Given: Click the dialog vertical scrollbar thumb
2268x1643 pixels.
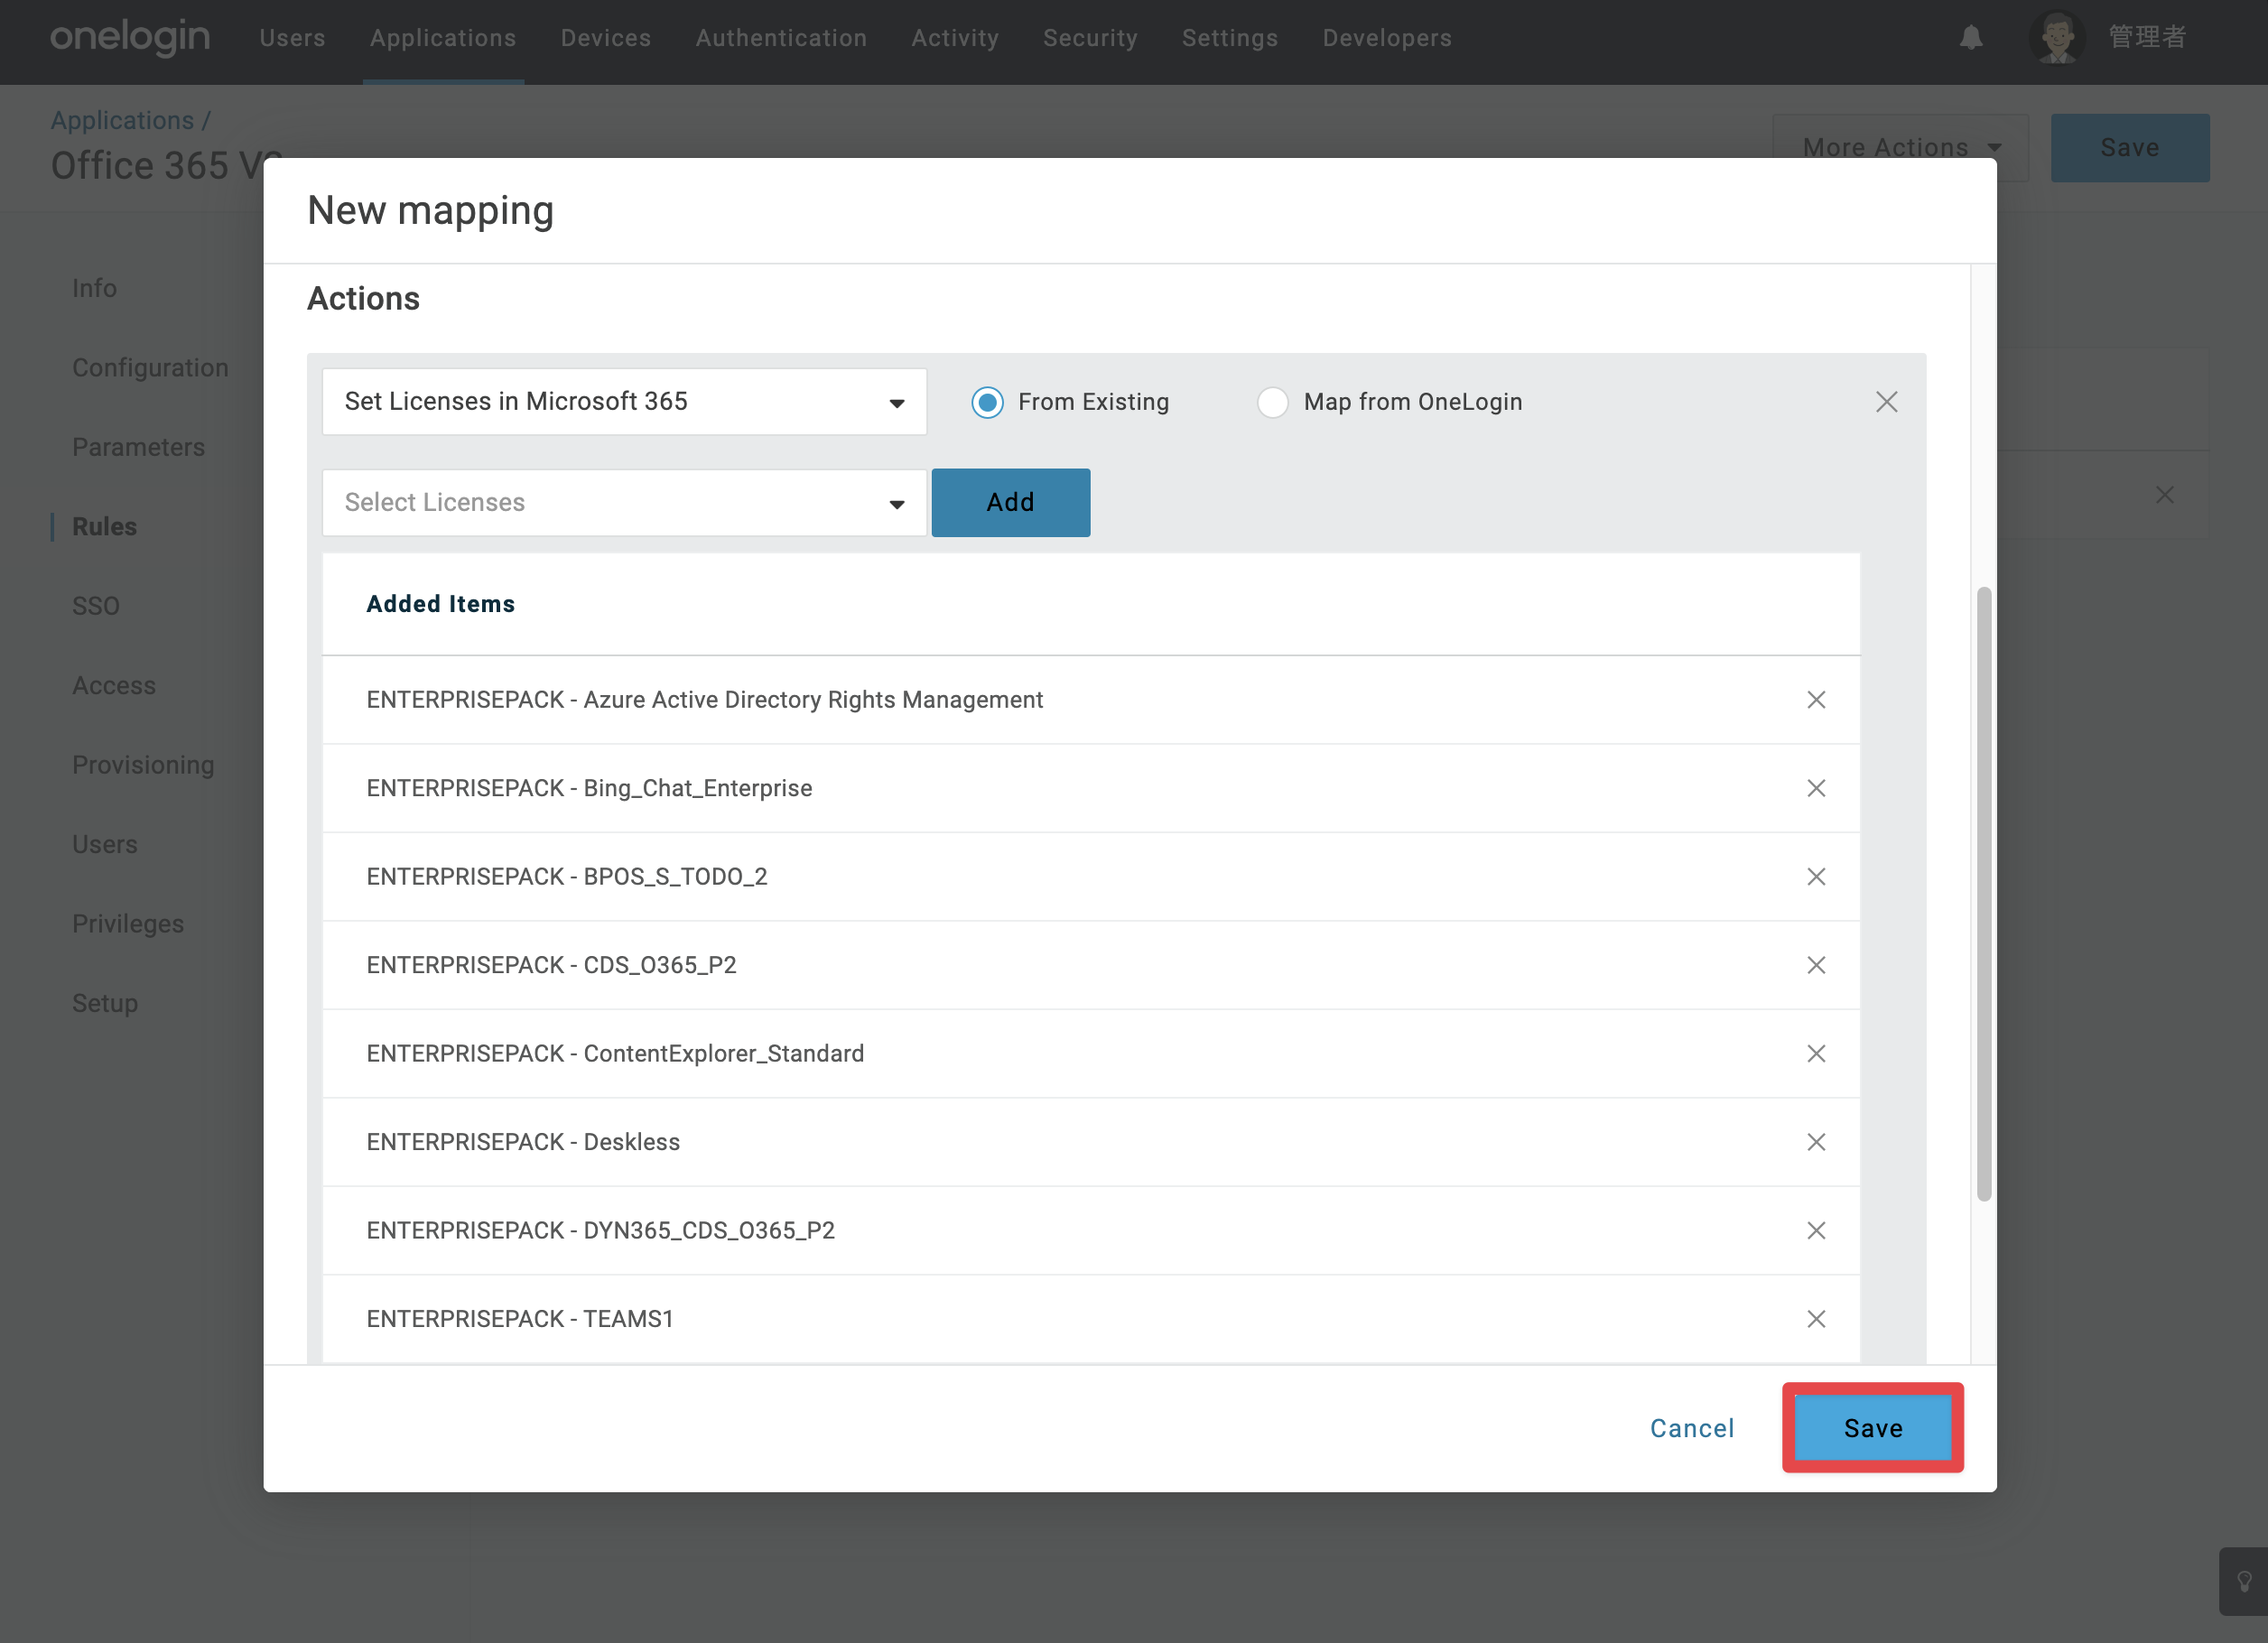Looking at the screenshot, I should [1984, 894].
